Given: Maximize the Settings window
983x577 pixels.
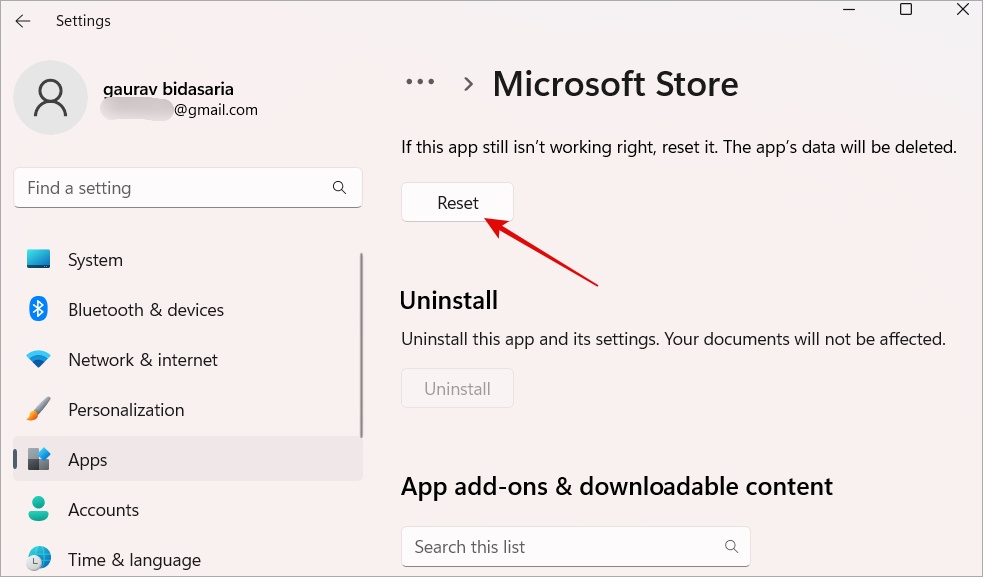Looking at the screenshot, I should [x=906, y=10].
